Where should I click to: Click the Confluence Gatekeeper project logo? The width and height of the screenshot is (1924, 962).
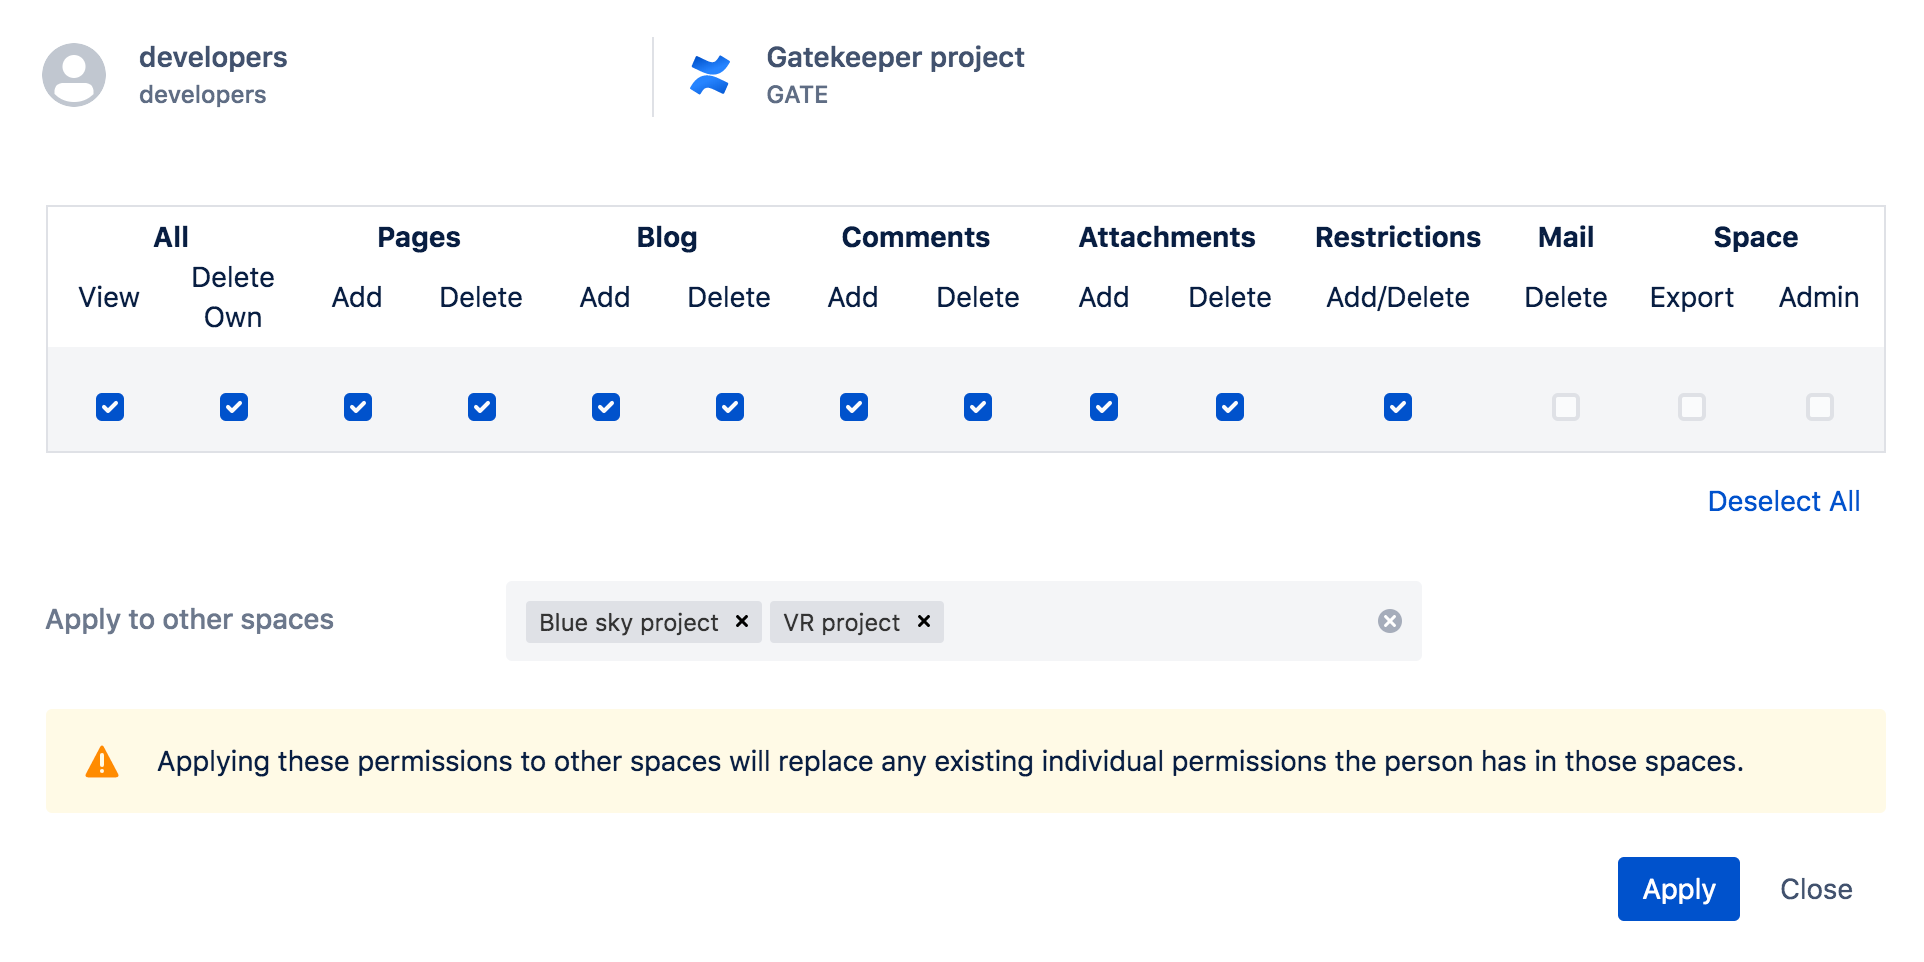(x=710, y=75)
